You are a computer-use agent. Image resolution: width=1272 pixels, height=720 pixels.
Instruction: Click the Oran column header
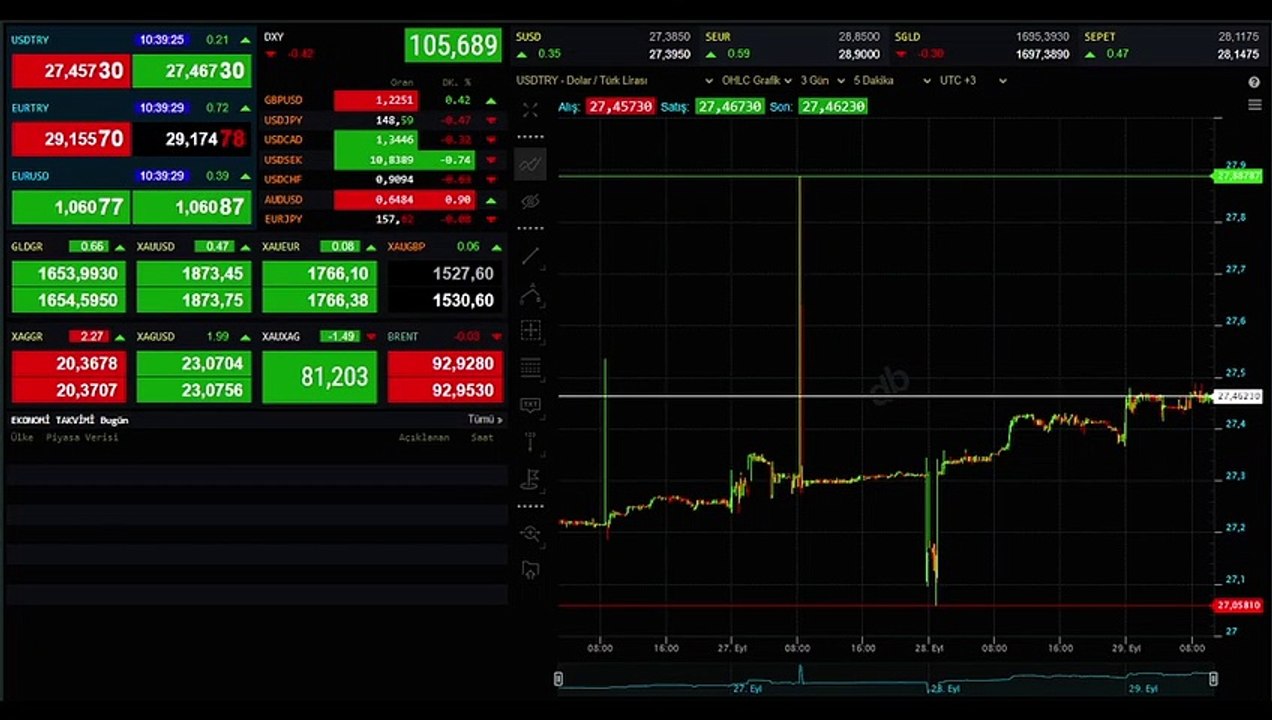click(x=402, y=82)
